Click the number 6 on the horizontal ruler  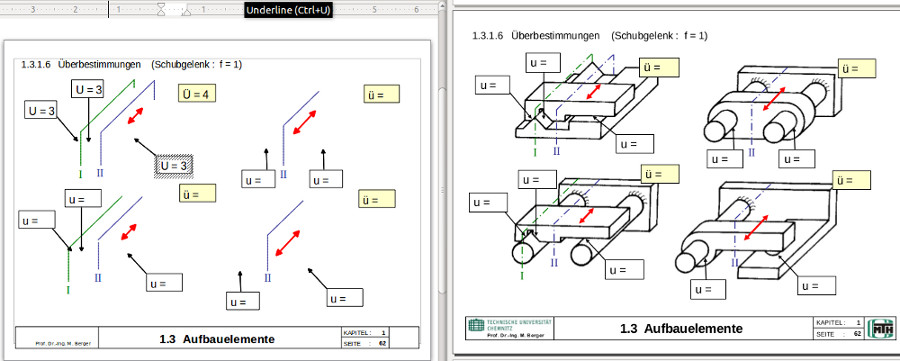click(x=416, y=10)
